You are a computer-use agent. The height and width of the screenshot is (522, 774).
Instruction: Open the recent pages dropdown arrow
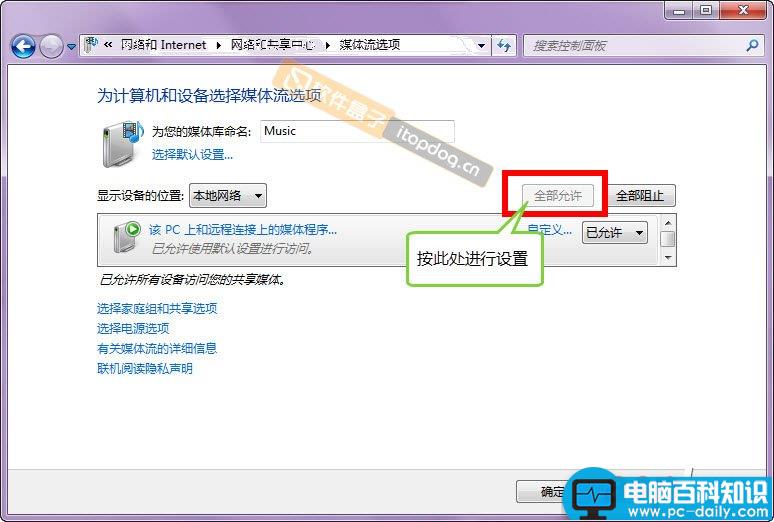pyautogui.click(x=72, y=47)
